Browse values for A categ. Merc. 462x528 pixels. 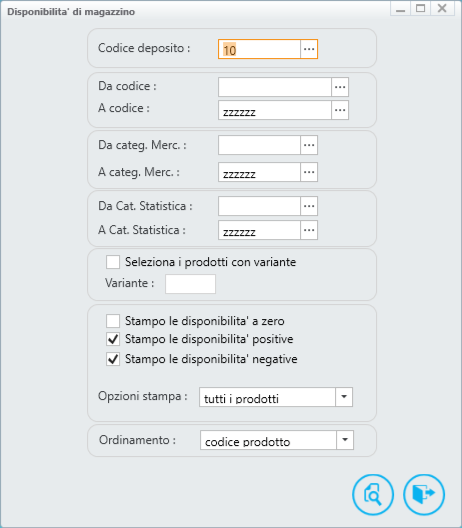tap(309, 172)
